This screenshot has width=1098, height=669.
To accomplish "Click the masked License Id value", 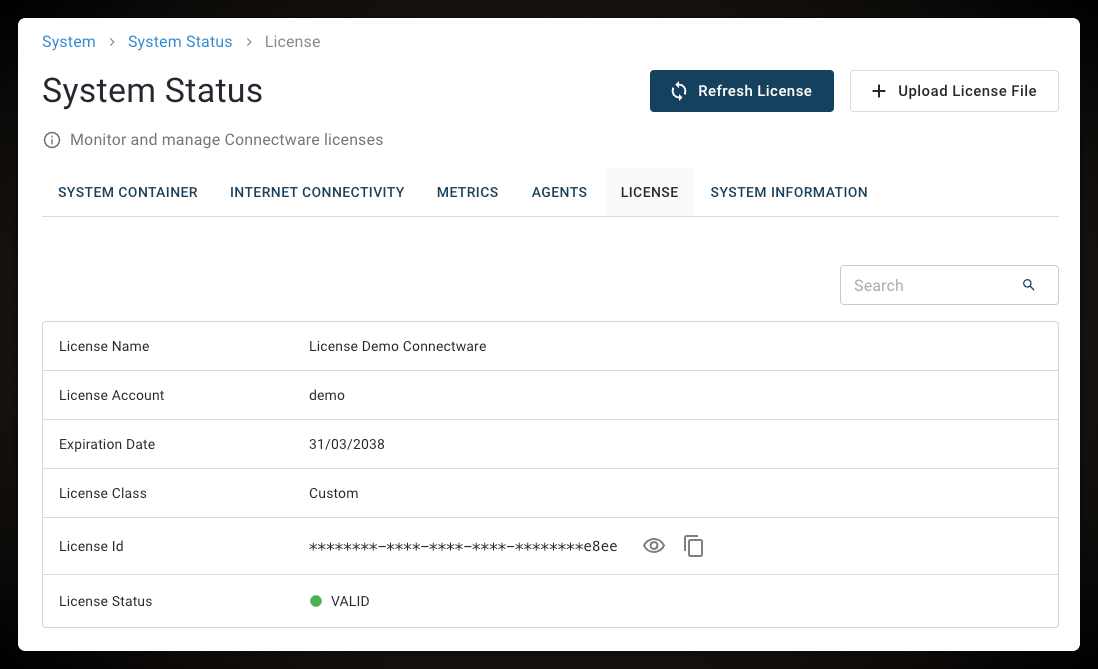I will pyautogui.click(x=463, y=546).
